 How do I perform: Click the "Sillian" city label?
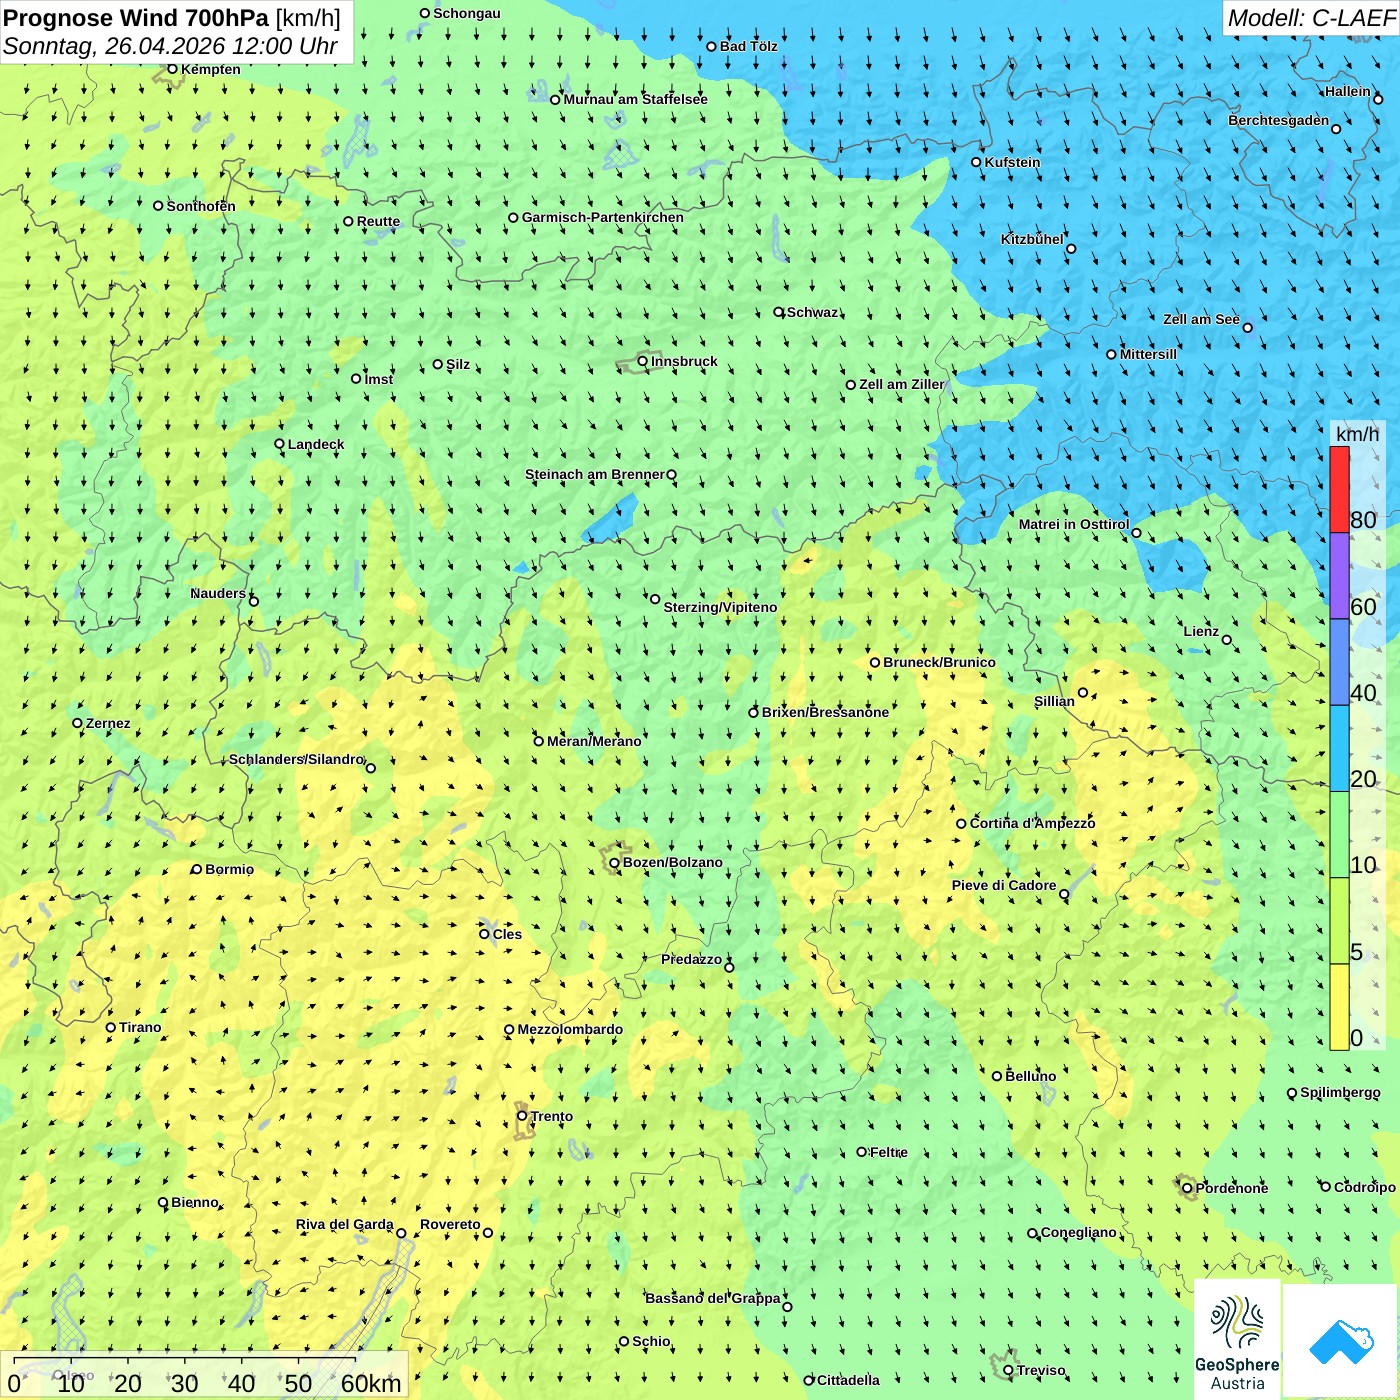[x=1054, y=701]
